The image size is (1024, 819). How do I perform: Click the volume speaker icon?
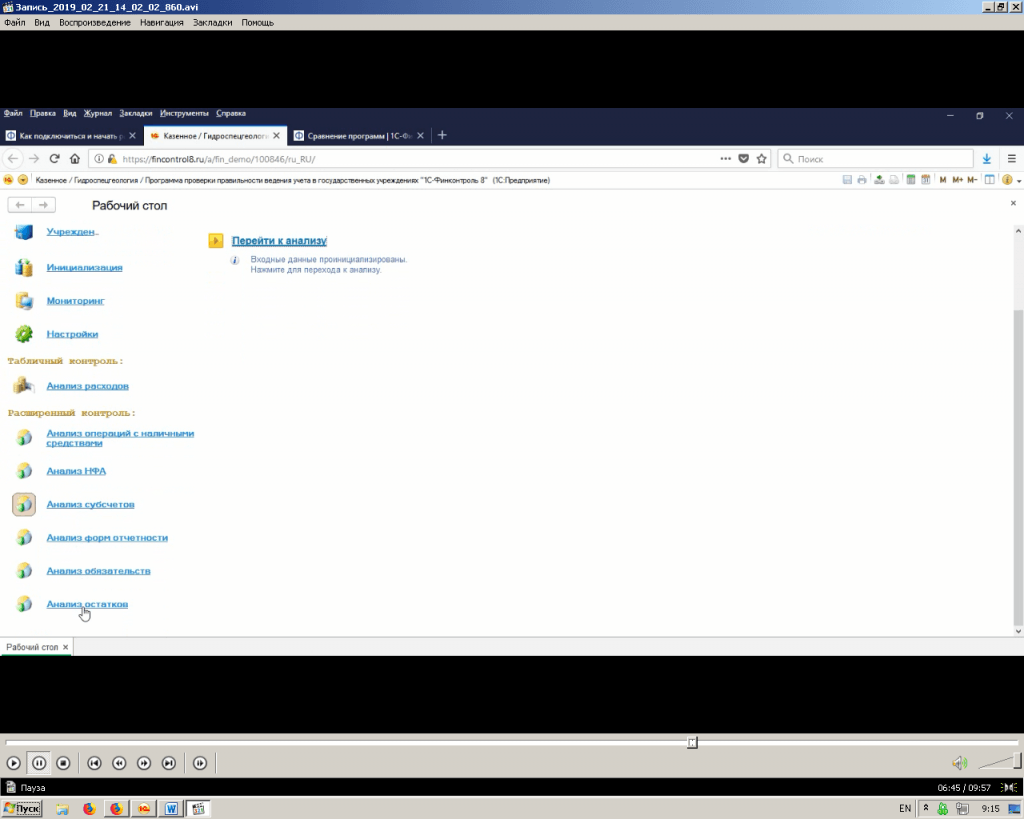959,763
